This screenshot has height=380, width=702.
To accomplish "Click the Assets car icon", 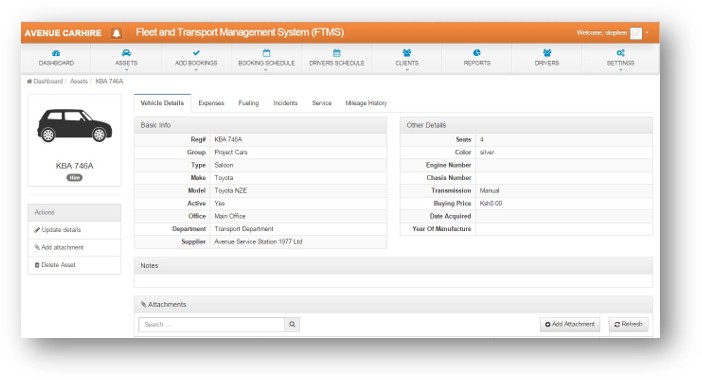I will tap(126, 53).
